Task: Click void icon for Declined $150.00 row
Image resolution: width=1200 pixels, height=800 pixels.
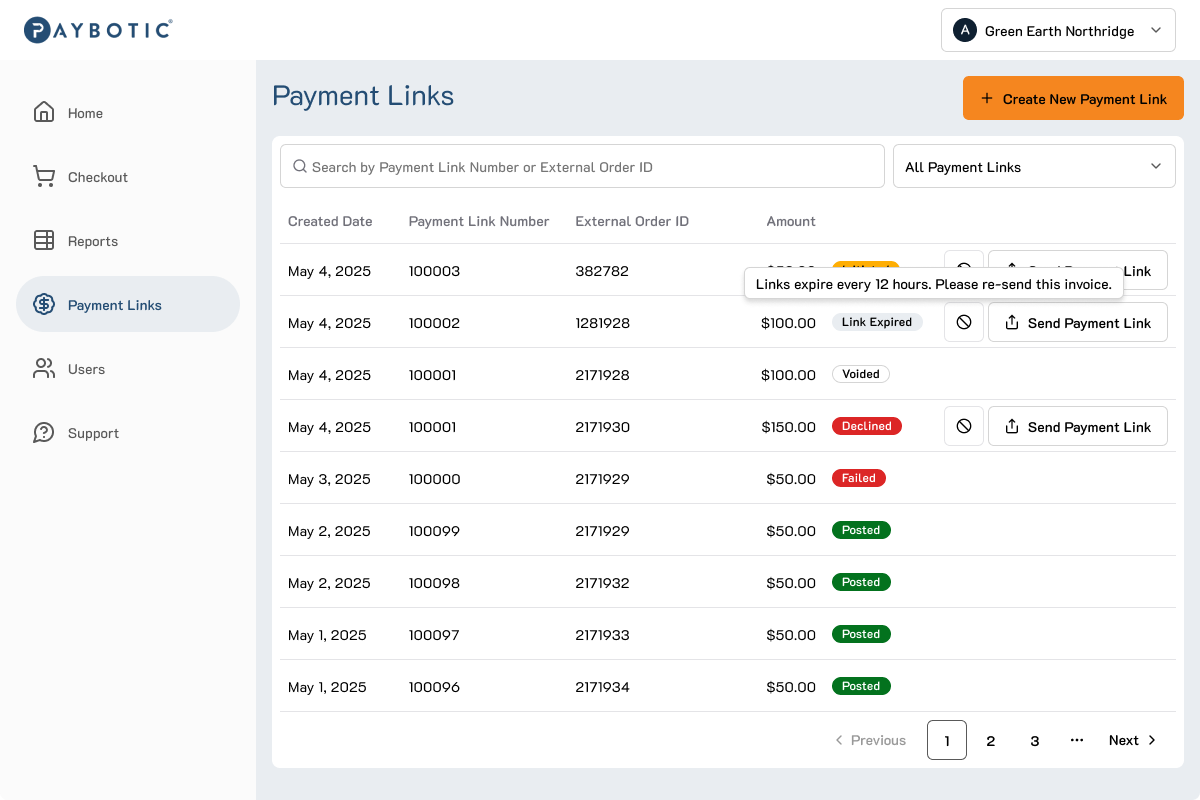Action: [x=964, y=427]
